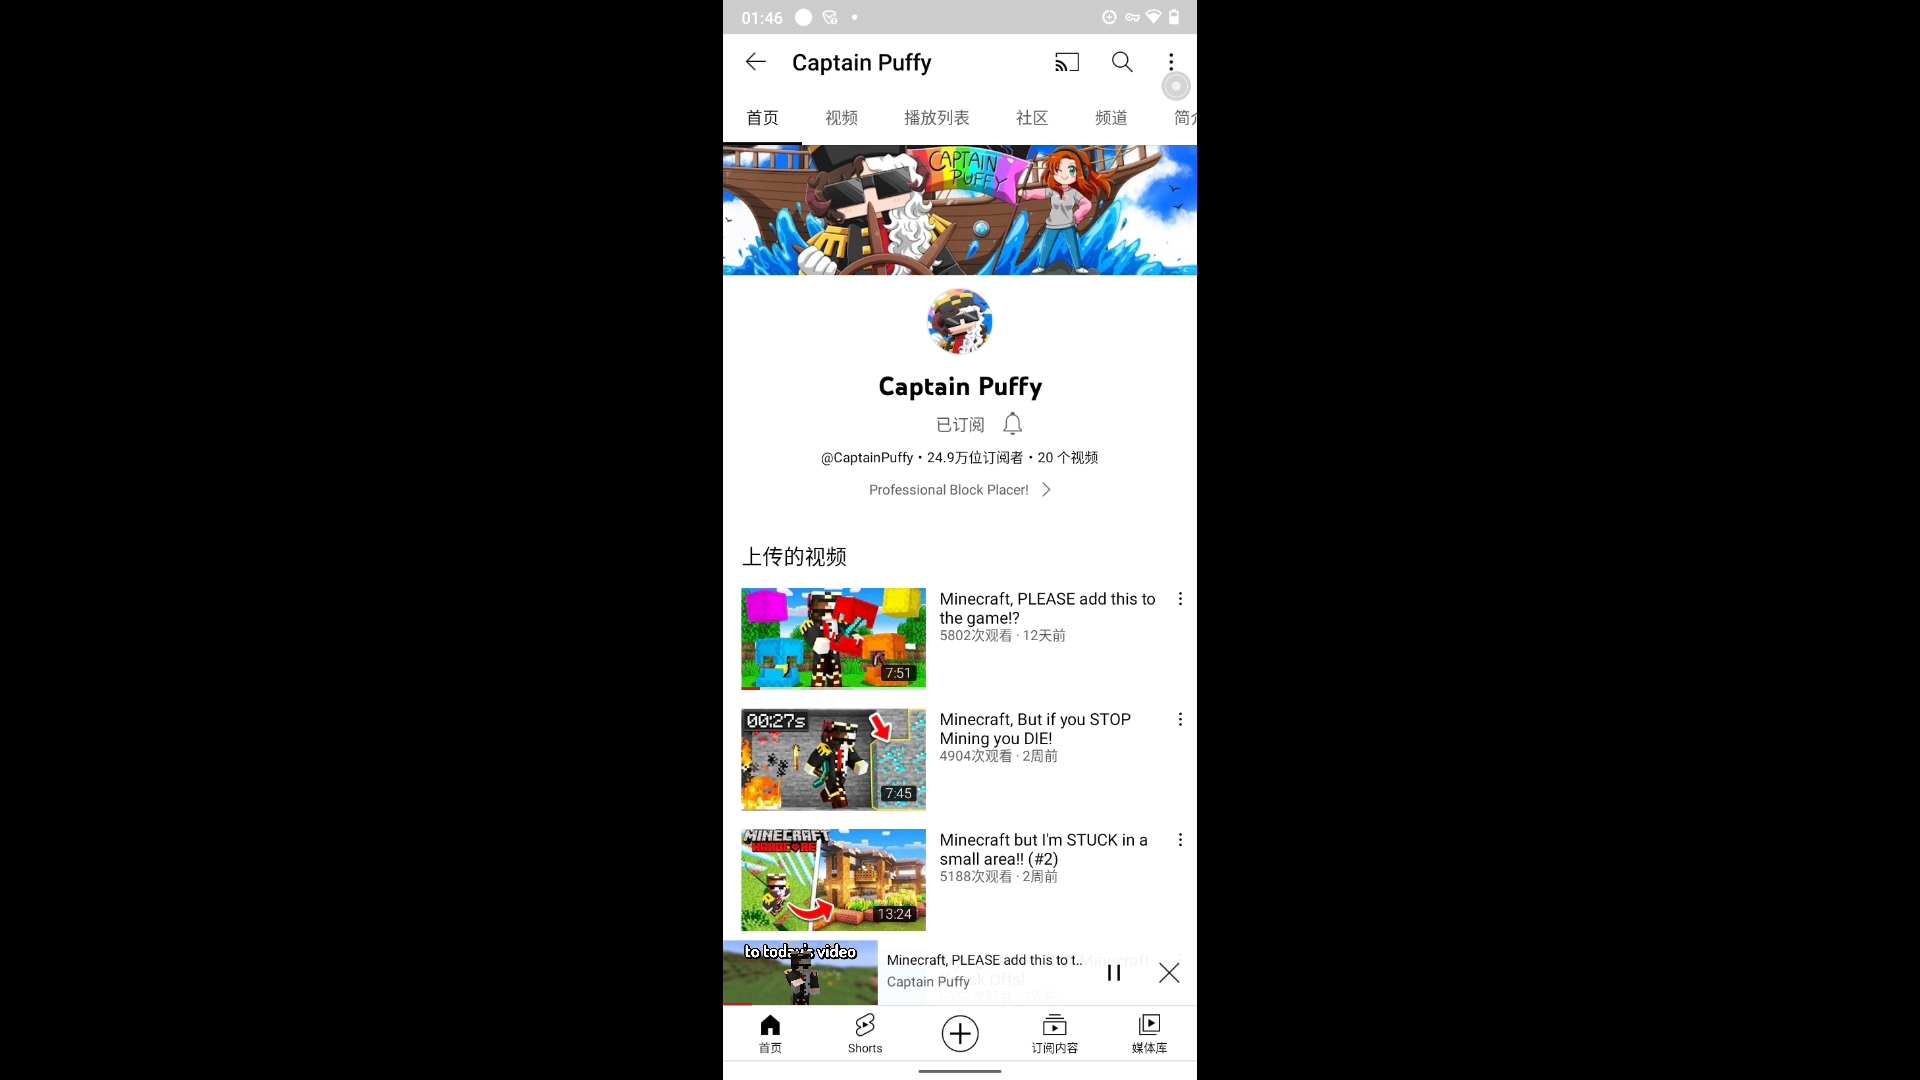Tap the Library media icon bottom right
Viewport: 1920px width, 1080px height.
[1149, 1033]
